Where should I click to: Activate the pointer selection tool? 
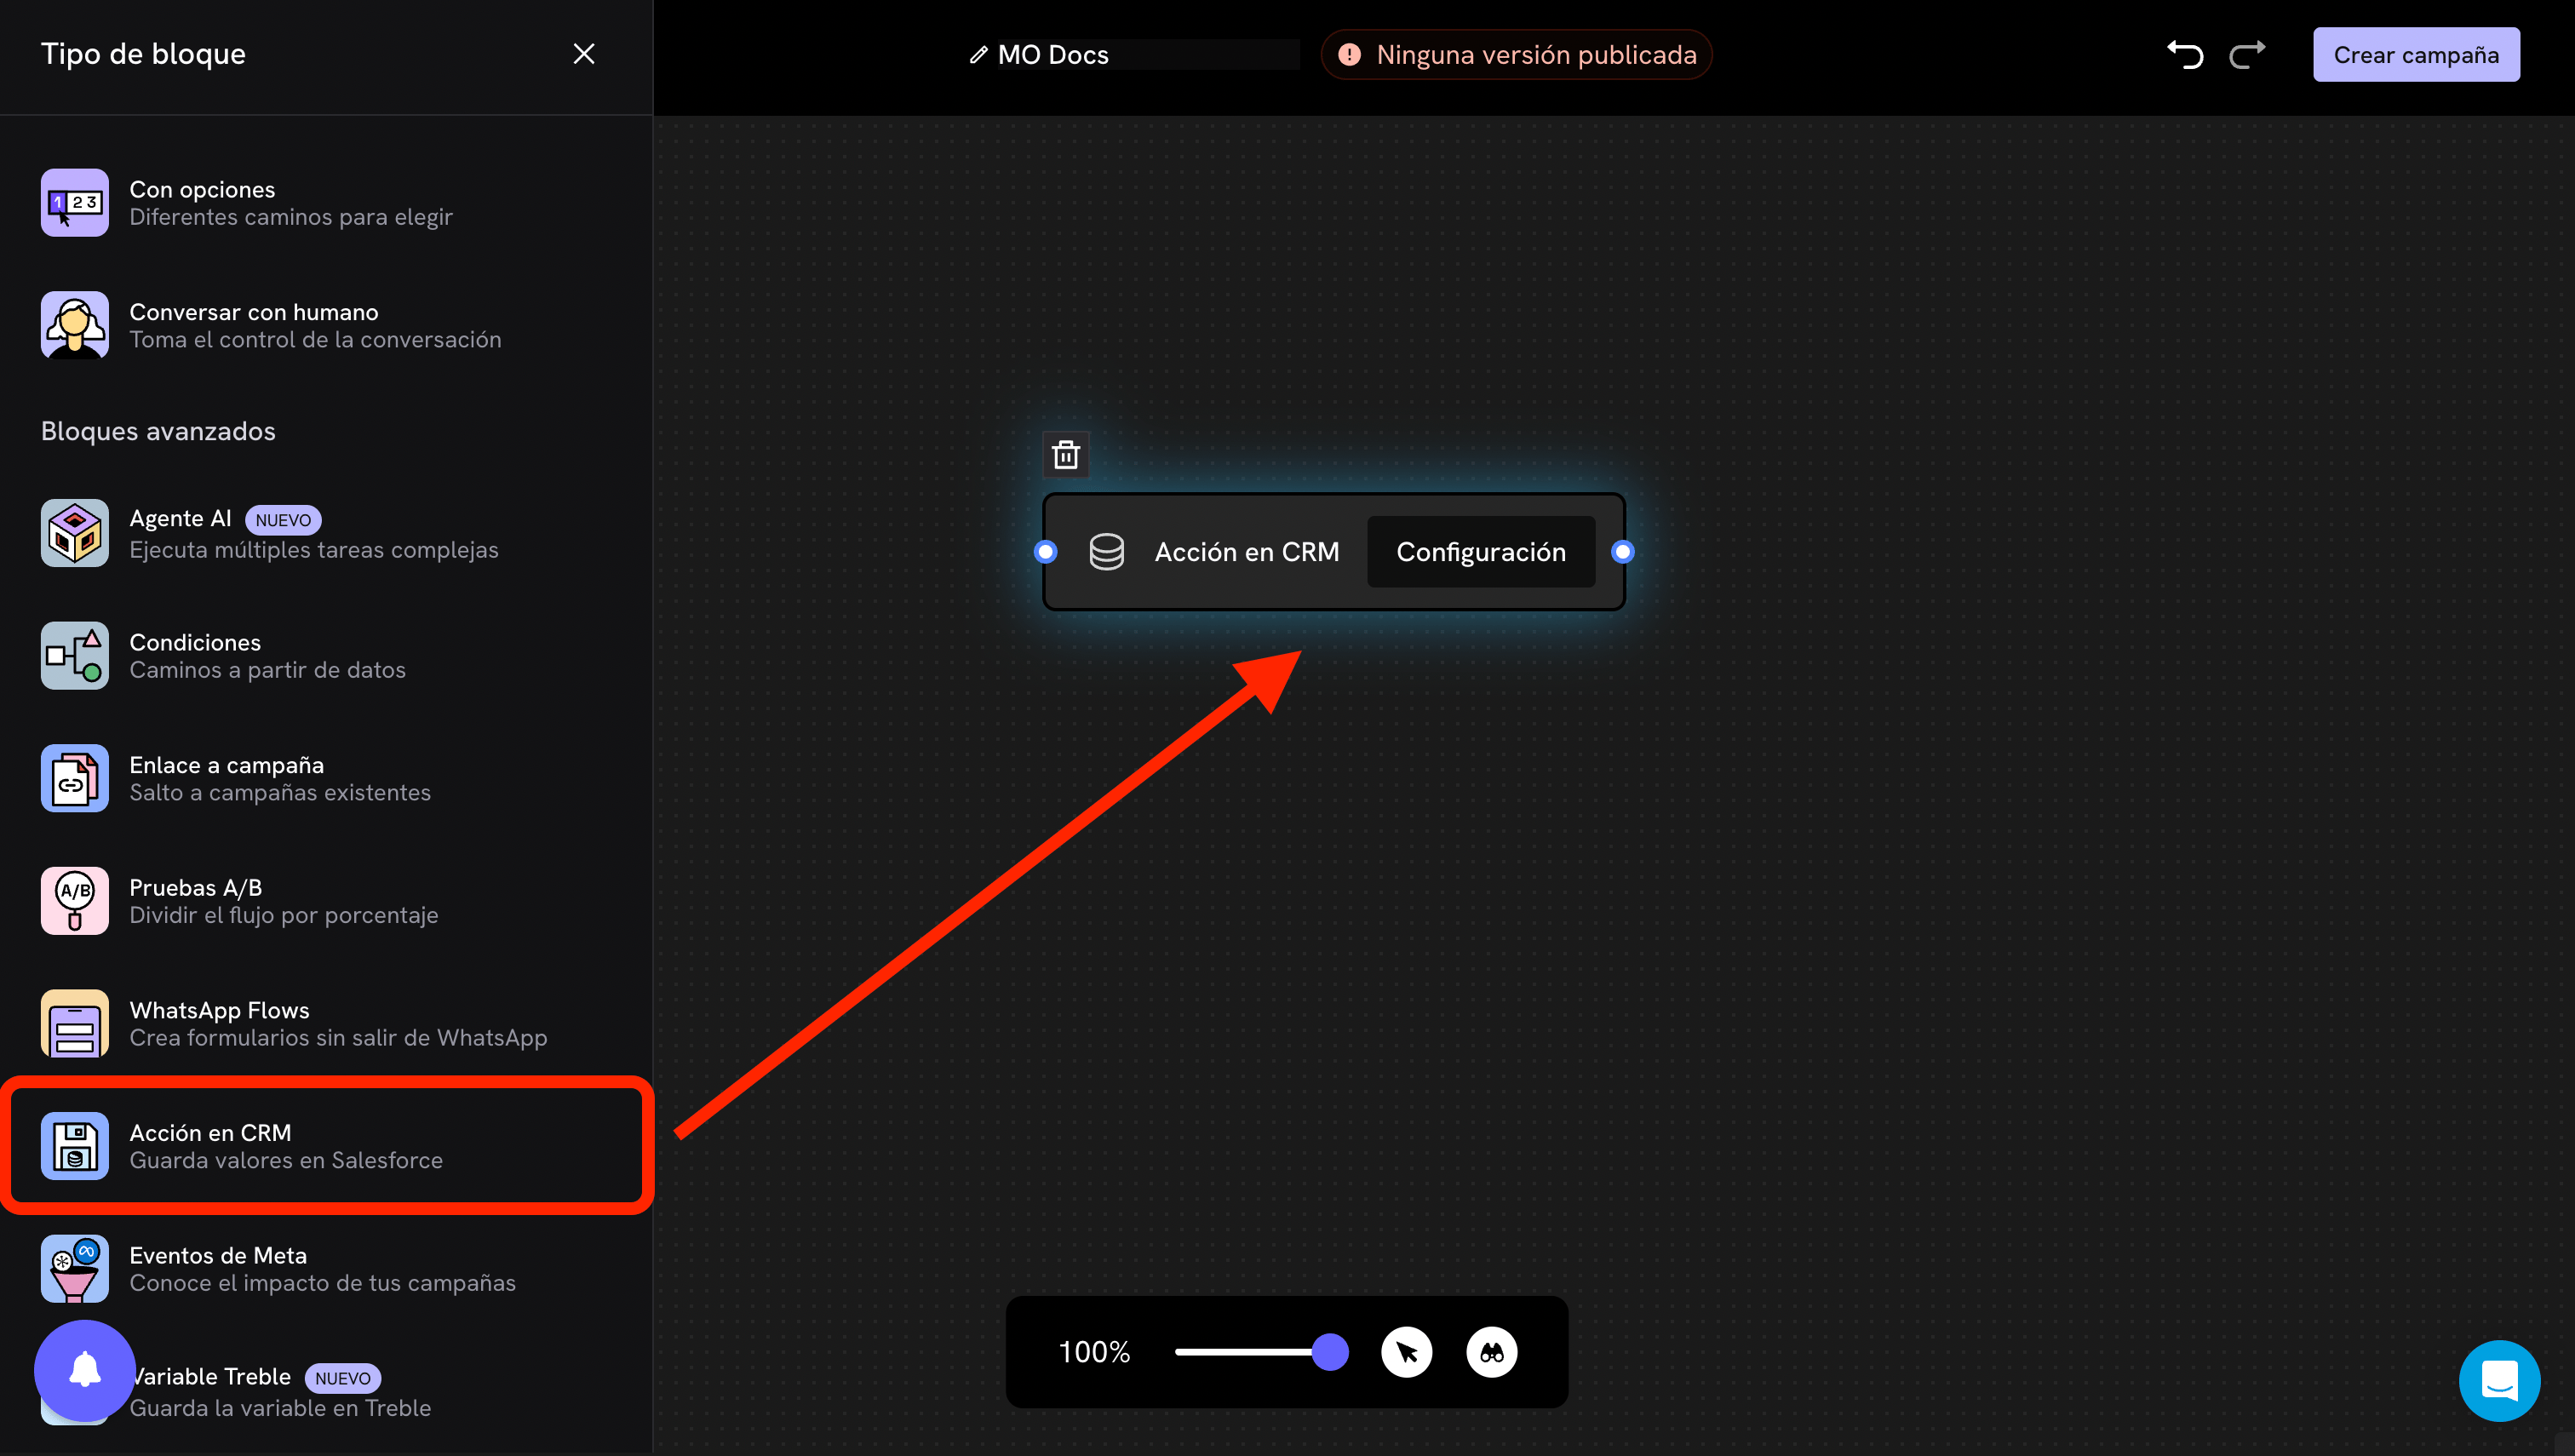(1407, 1353)
